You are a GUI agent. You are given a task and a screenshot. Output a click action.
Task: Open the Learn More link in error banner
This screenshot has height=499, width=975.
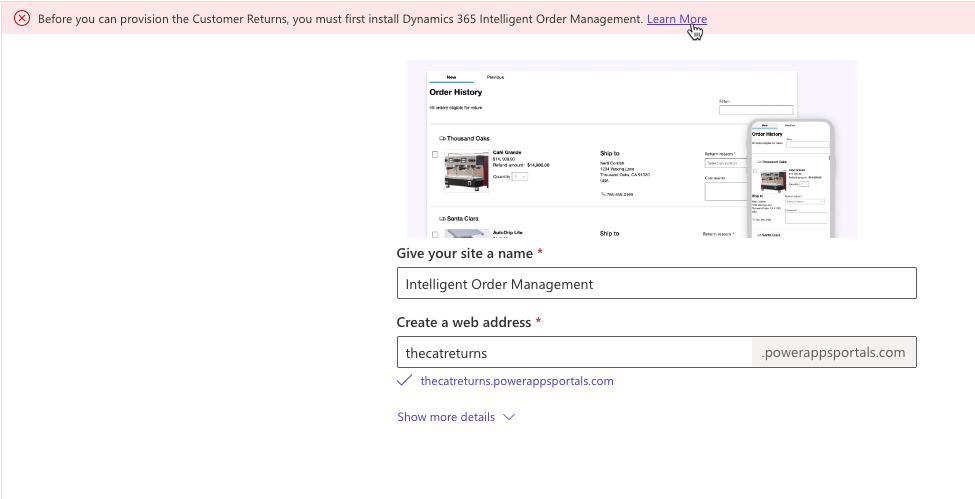coord(677,19)
